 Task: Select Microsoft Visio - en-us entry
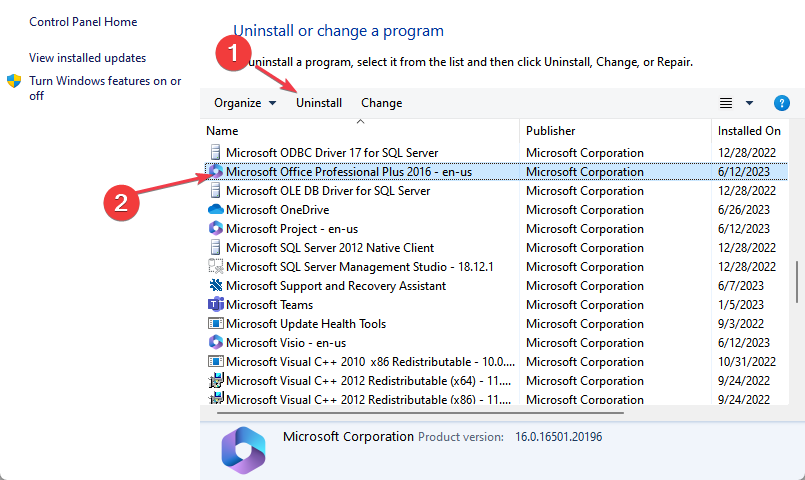point(286,343)
